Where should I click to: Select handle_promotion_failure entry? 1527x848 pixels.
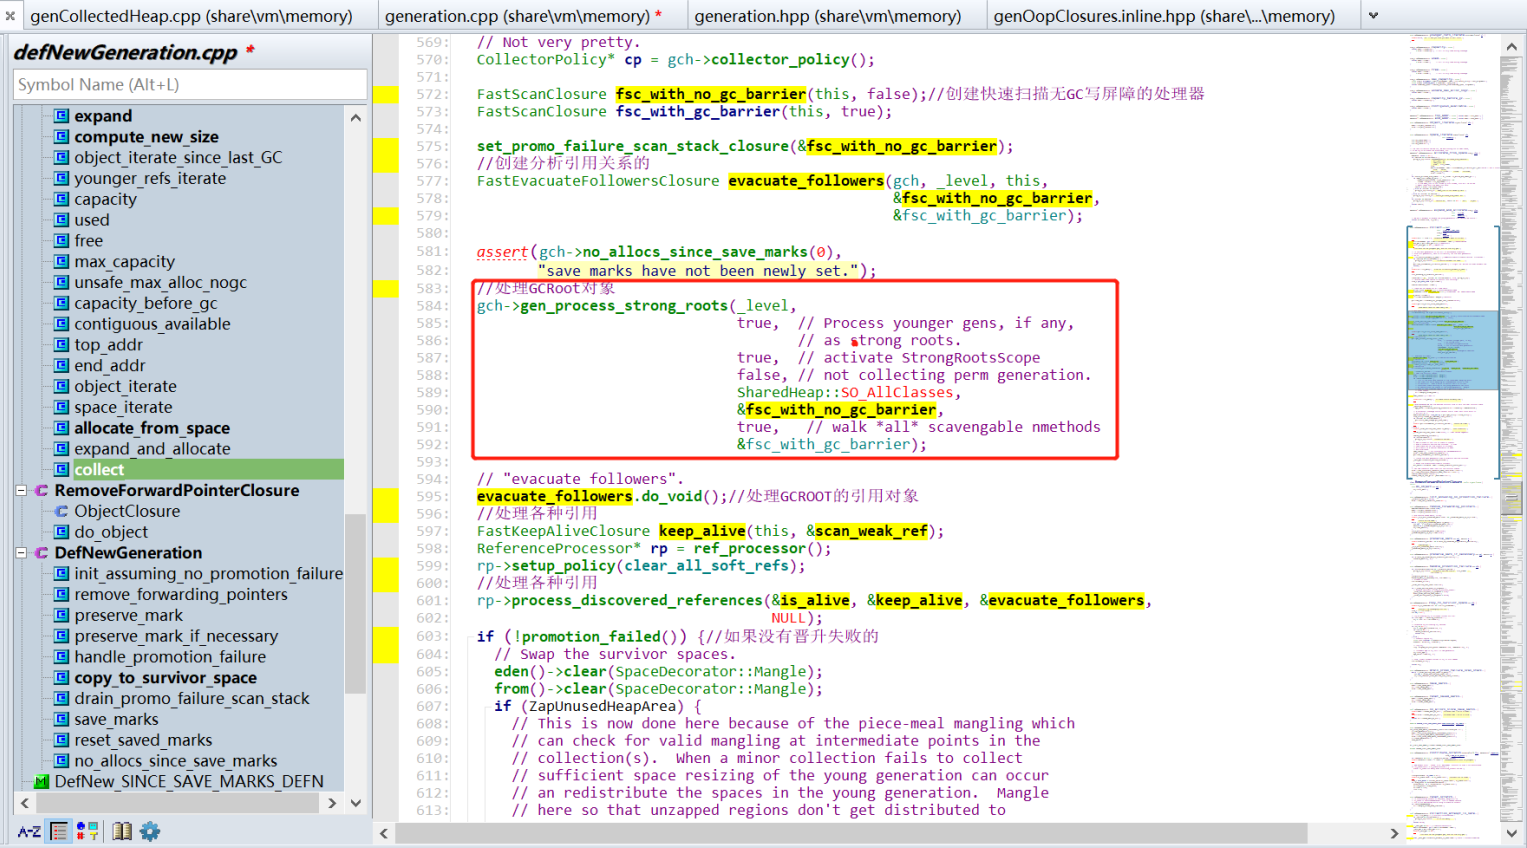[170, 657]
